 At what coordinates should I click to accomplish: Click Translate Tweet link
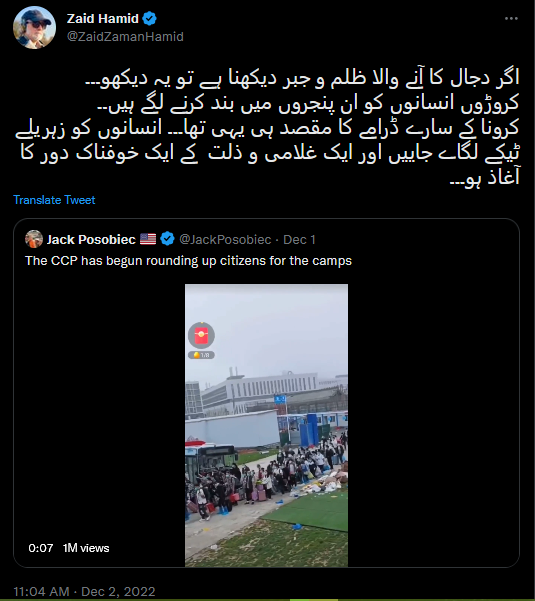54,200
